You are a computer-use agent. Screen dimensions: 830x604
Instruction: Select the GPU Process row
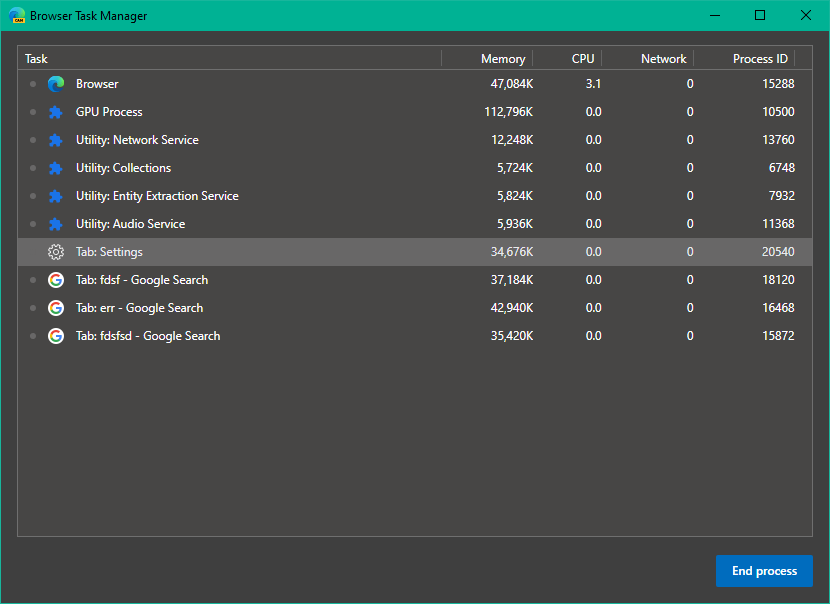point(415,112)
